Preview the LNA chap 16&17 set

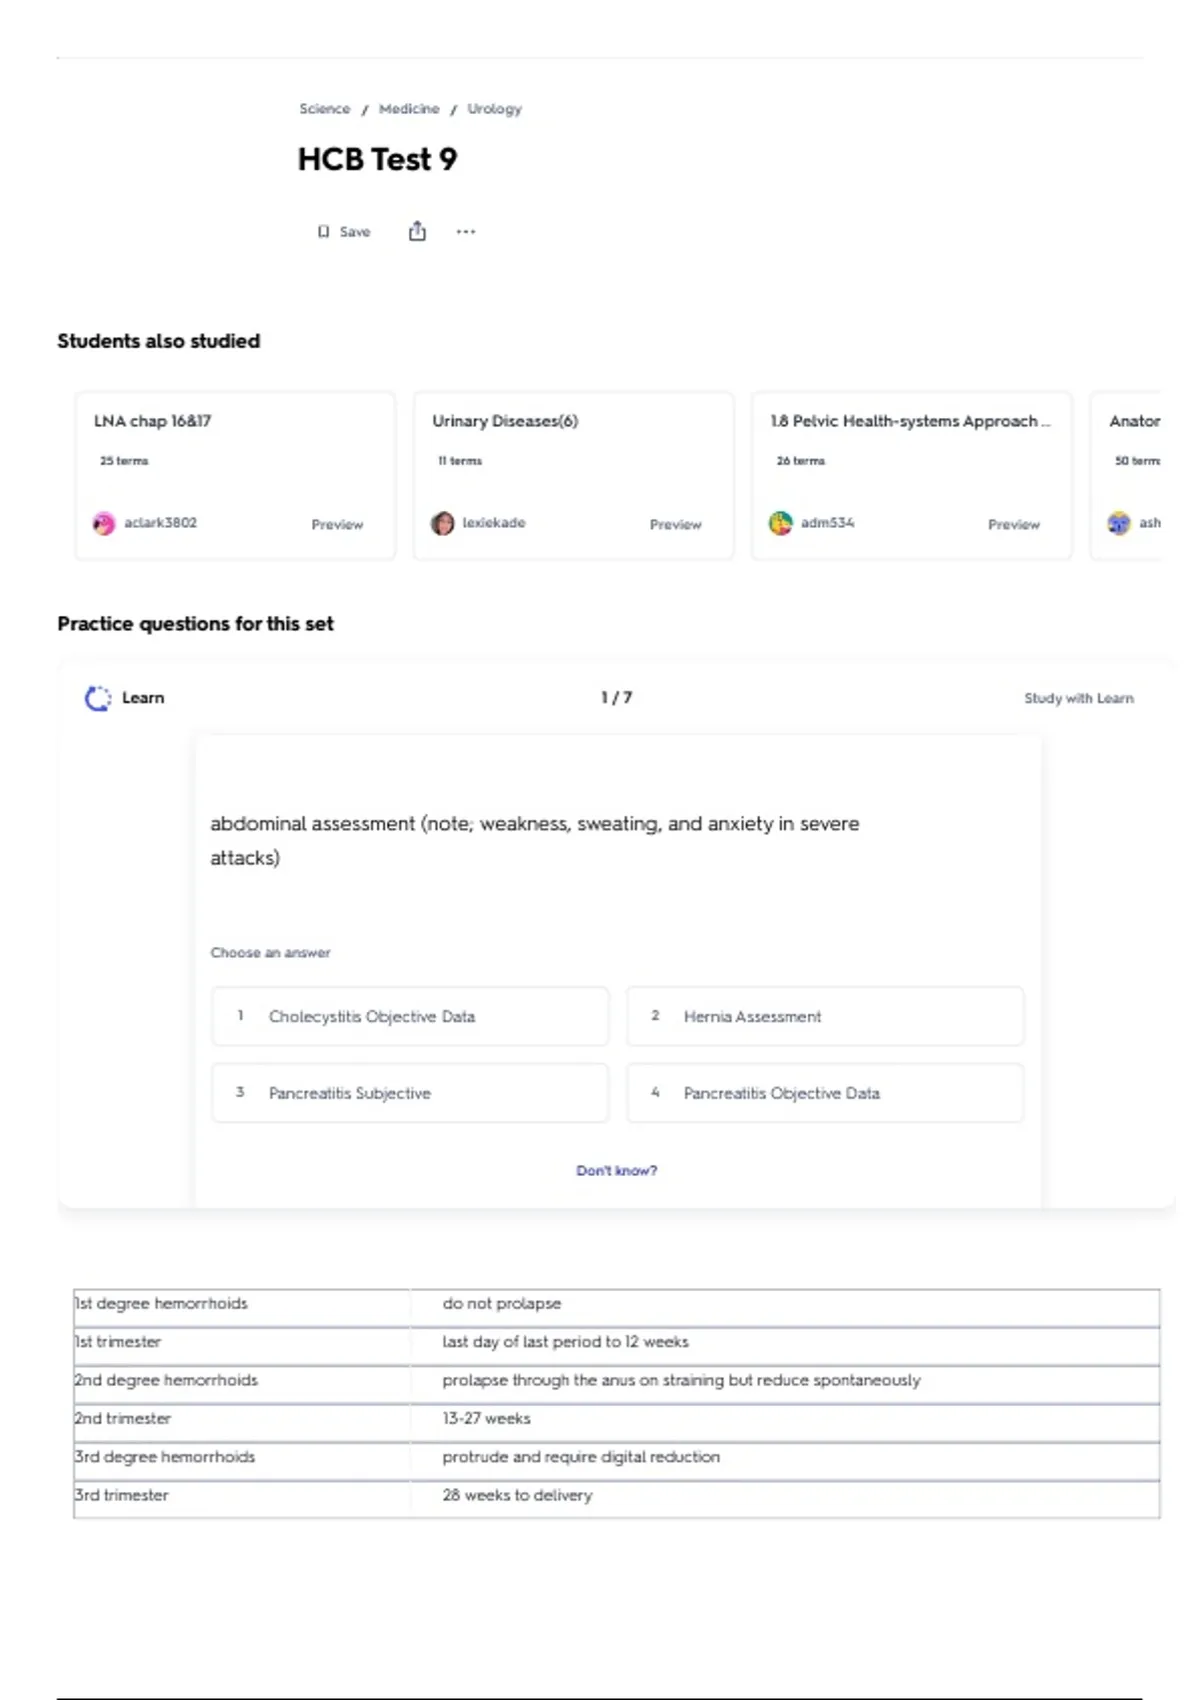pos(337,524)
